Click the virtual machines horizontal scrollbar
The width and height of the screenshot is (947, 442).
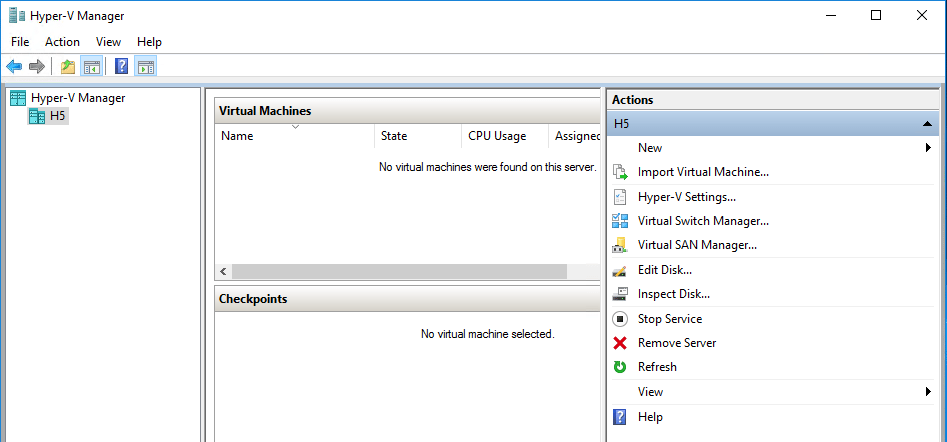click(x=399, y=272)
